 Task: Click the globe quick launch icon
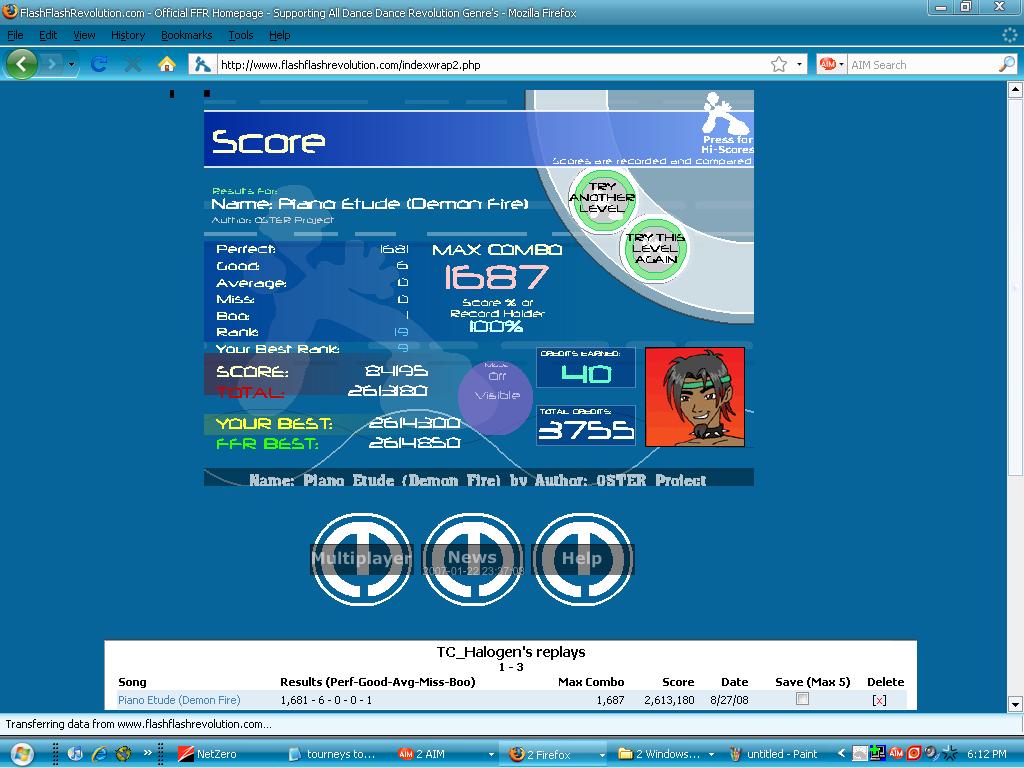pyautogui.click(x=123, y=754)
